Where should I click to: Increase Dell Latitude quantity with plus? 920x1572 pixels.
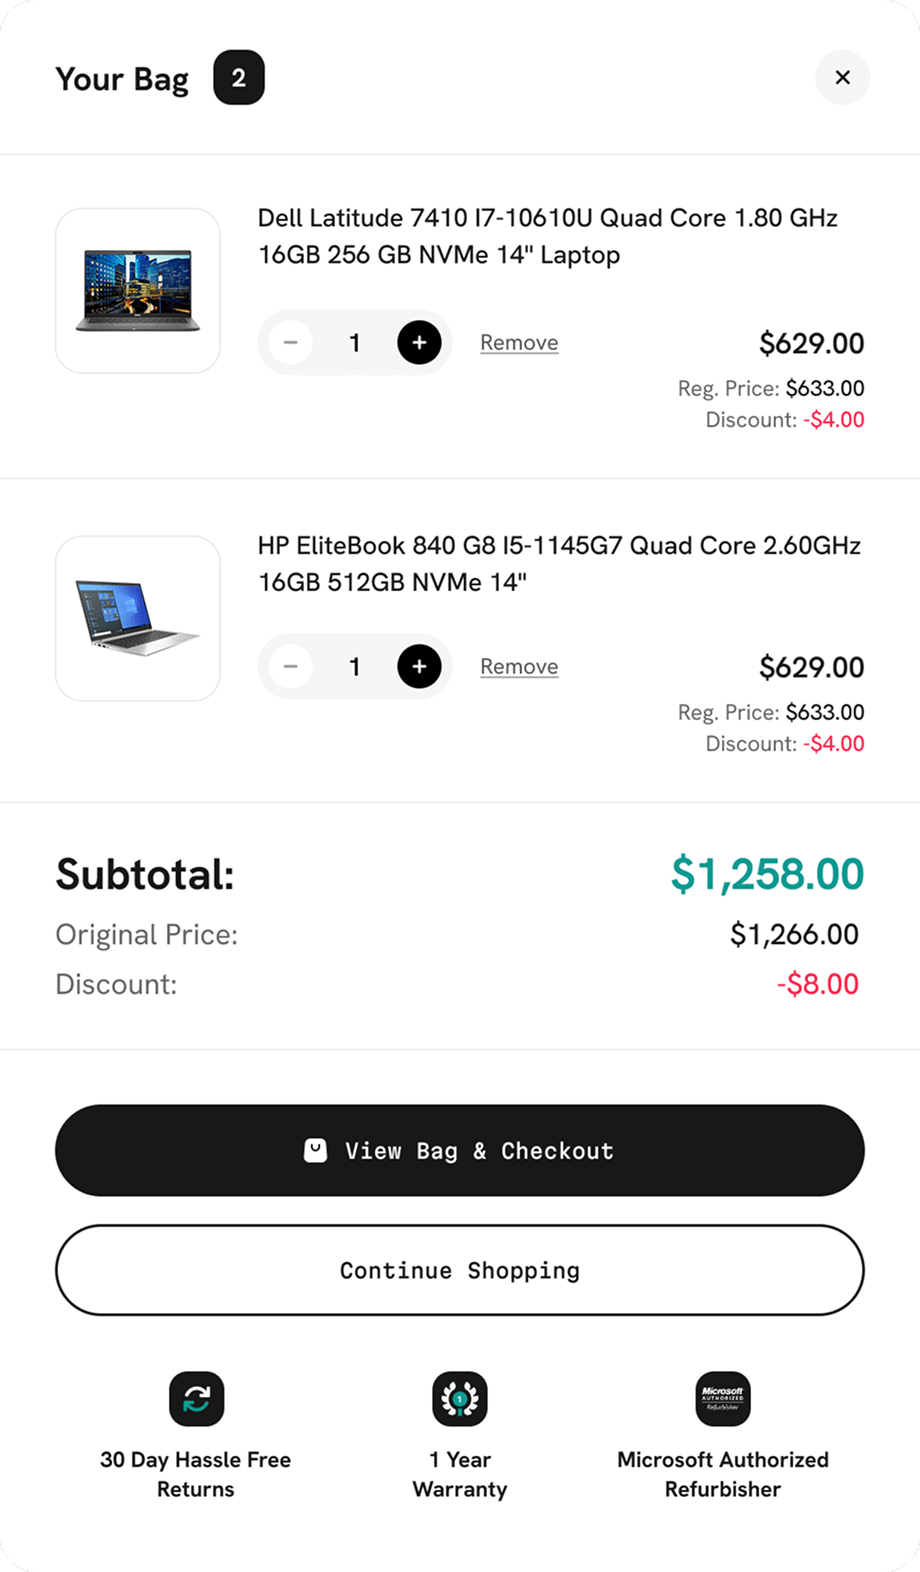pyautogui.click(x=419, y=343)
